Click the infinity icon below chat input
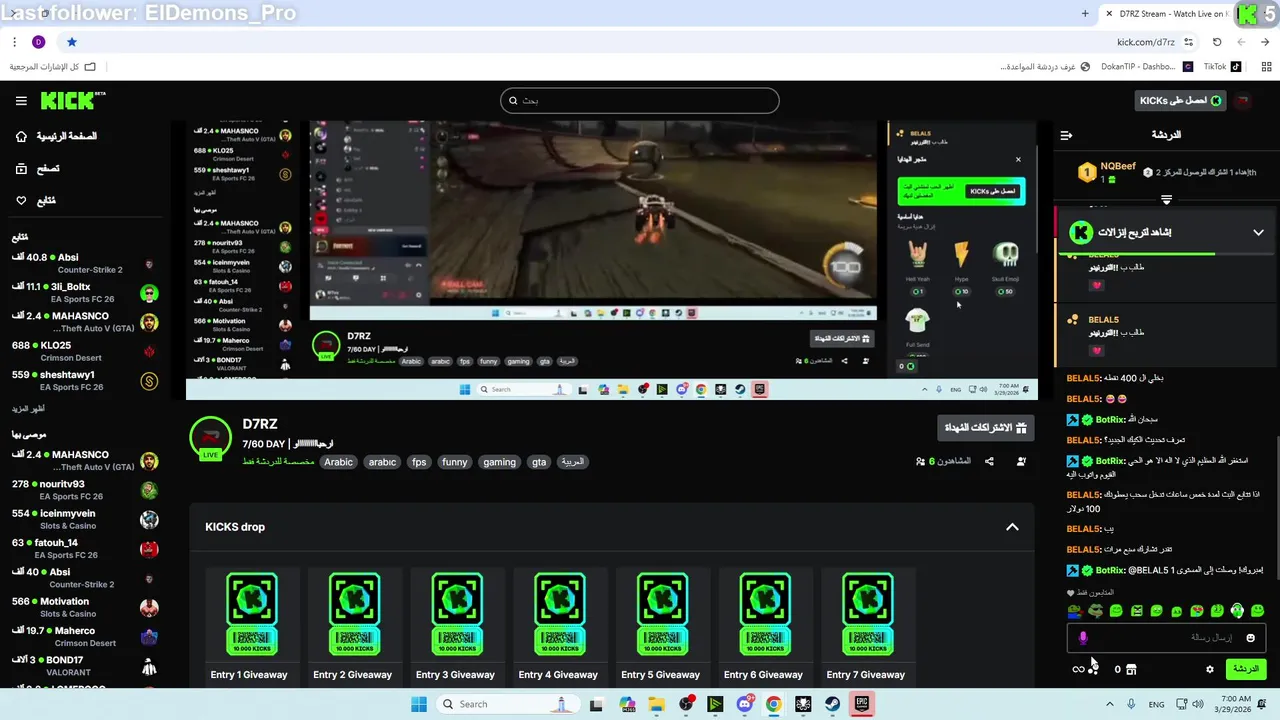This screenshot has width=1280, height=720. (1078, 669)
